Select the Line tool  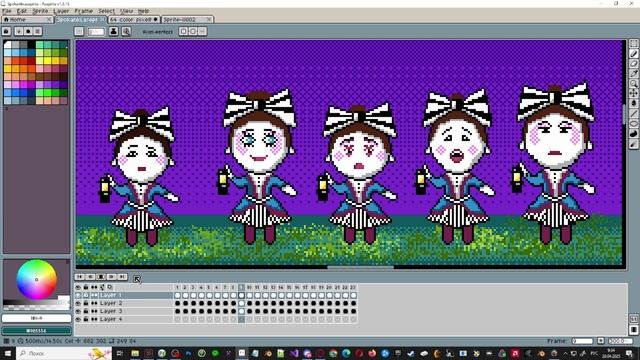pyautogui.click(x=633, y=113)
